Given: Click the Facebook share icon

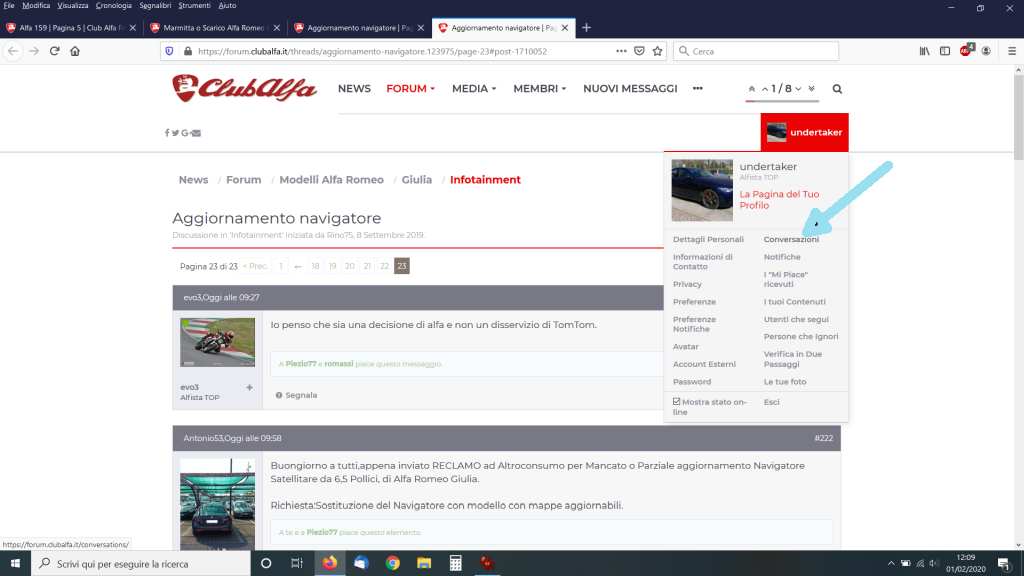Looking at the screenshot, I should tap(167, 133).
